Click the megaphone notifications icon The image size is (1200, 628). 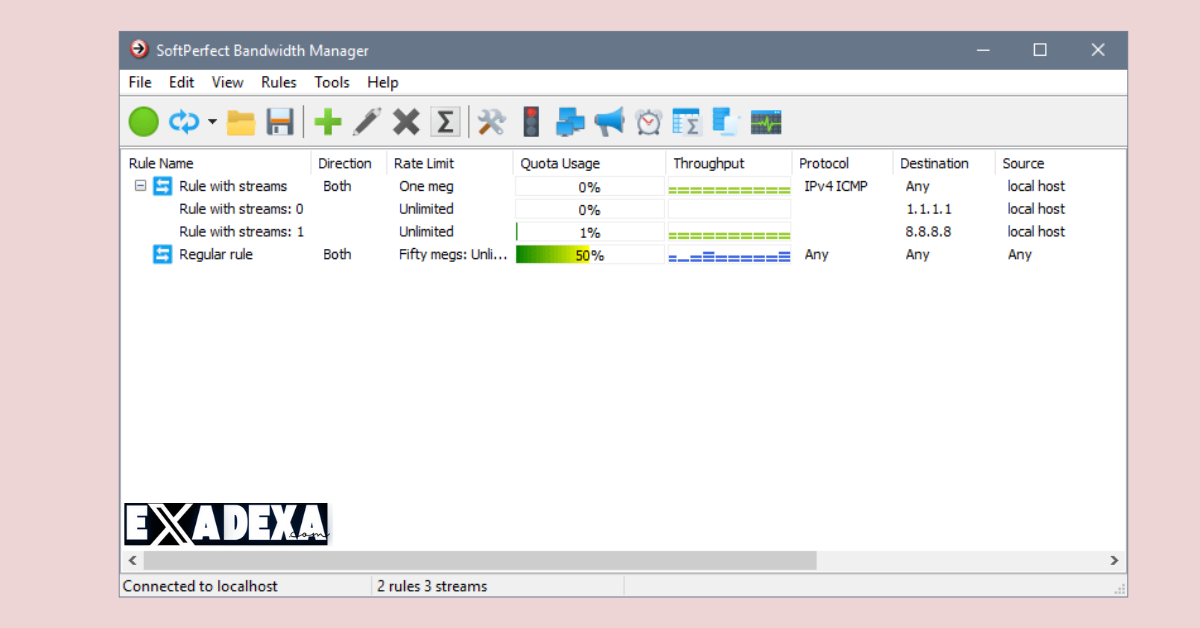tap(609, 121)
